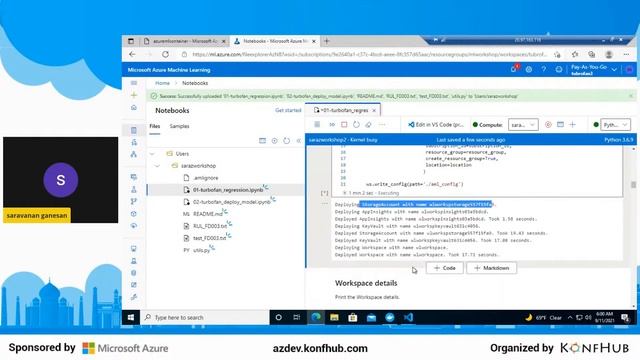Switch to the Files tab
The height and width of the screenshot is (360, 640).
(155, 126)
